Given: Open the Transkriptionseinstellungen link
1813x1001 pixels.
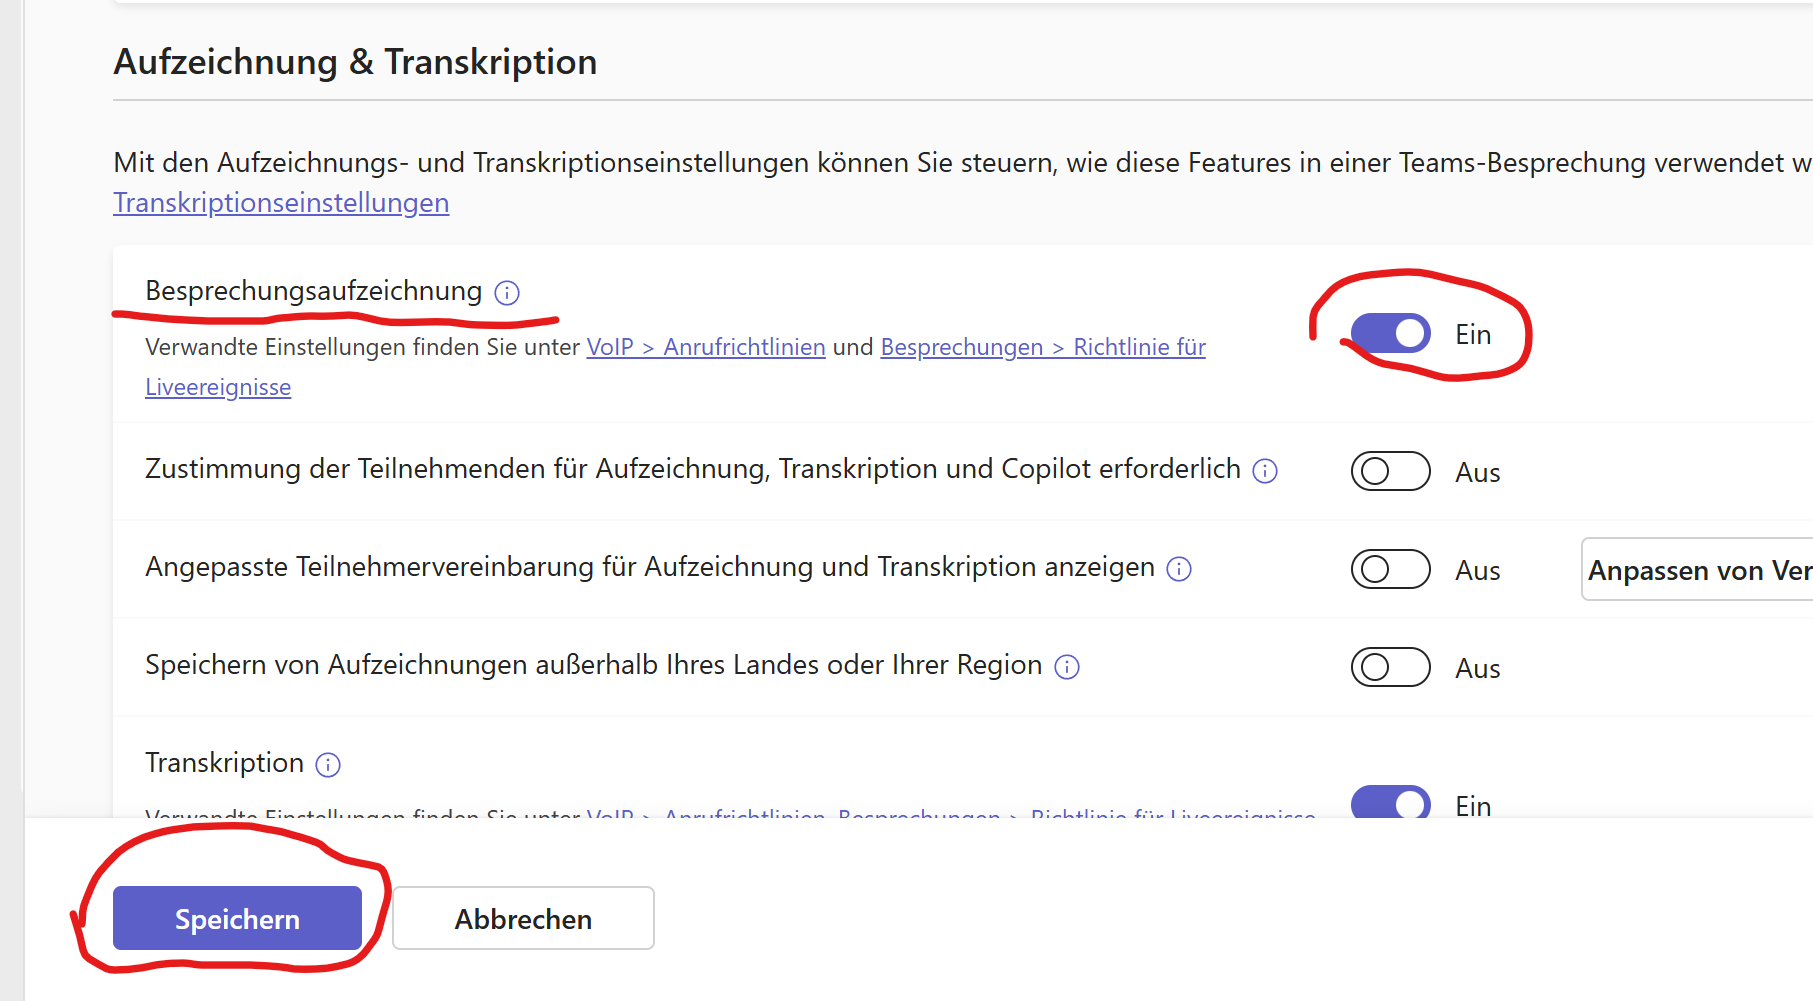Looking at the screenshot, I should point(281,203).
